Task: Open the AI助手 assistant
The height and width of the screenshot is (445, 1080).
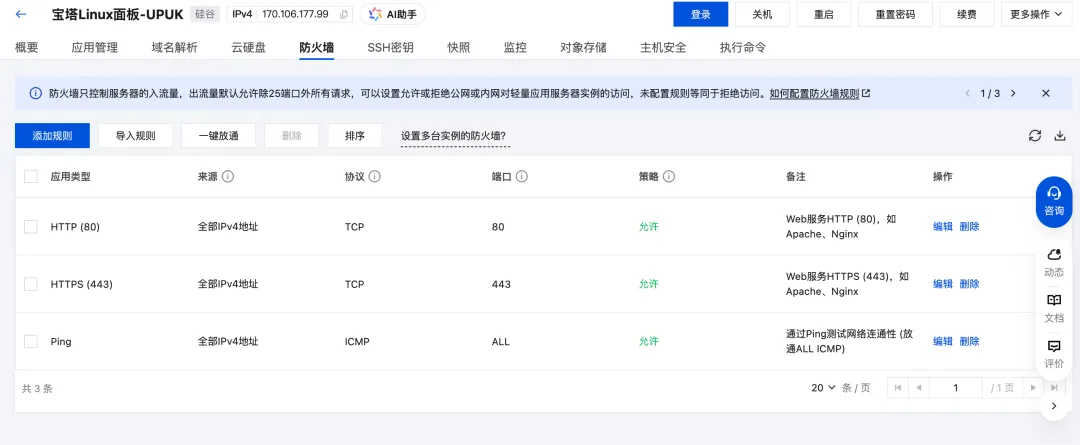Action: pyautogui.click(x=393, y=14)
